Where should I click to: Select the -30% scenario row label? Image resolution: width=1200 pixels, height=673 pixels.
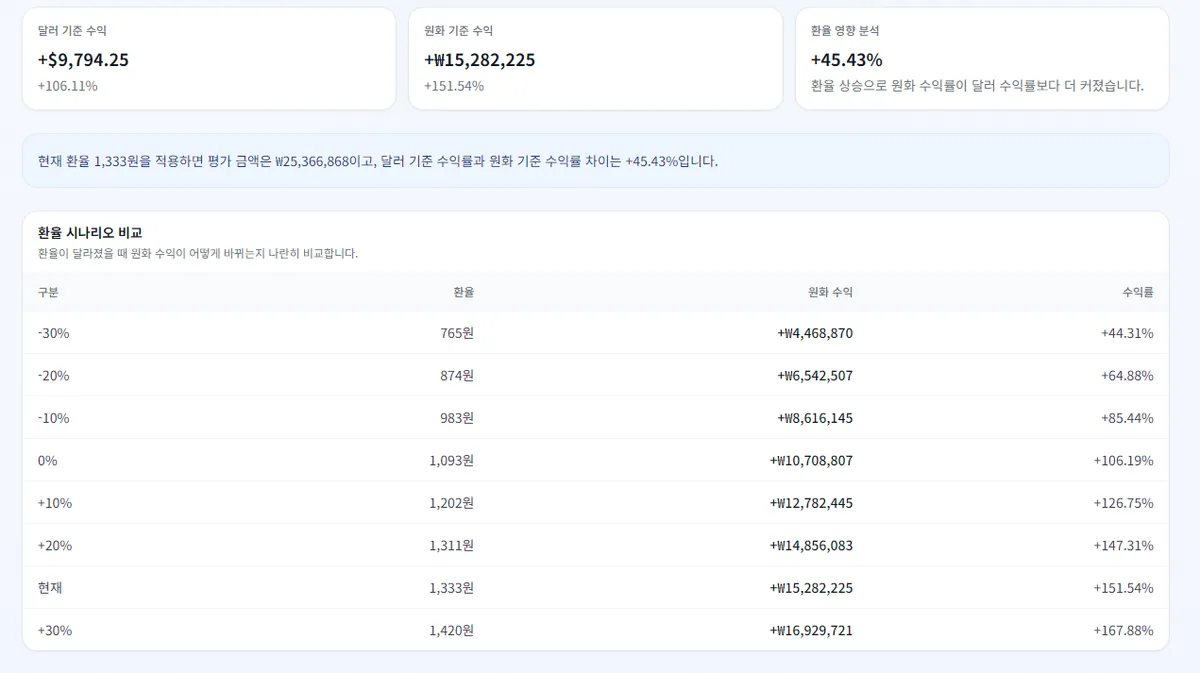click(x=53, y=333)
